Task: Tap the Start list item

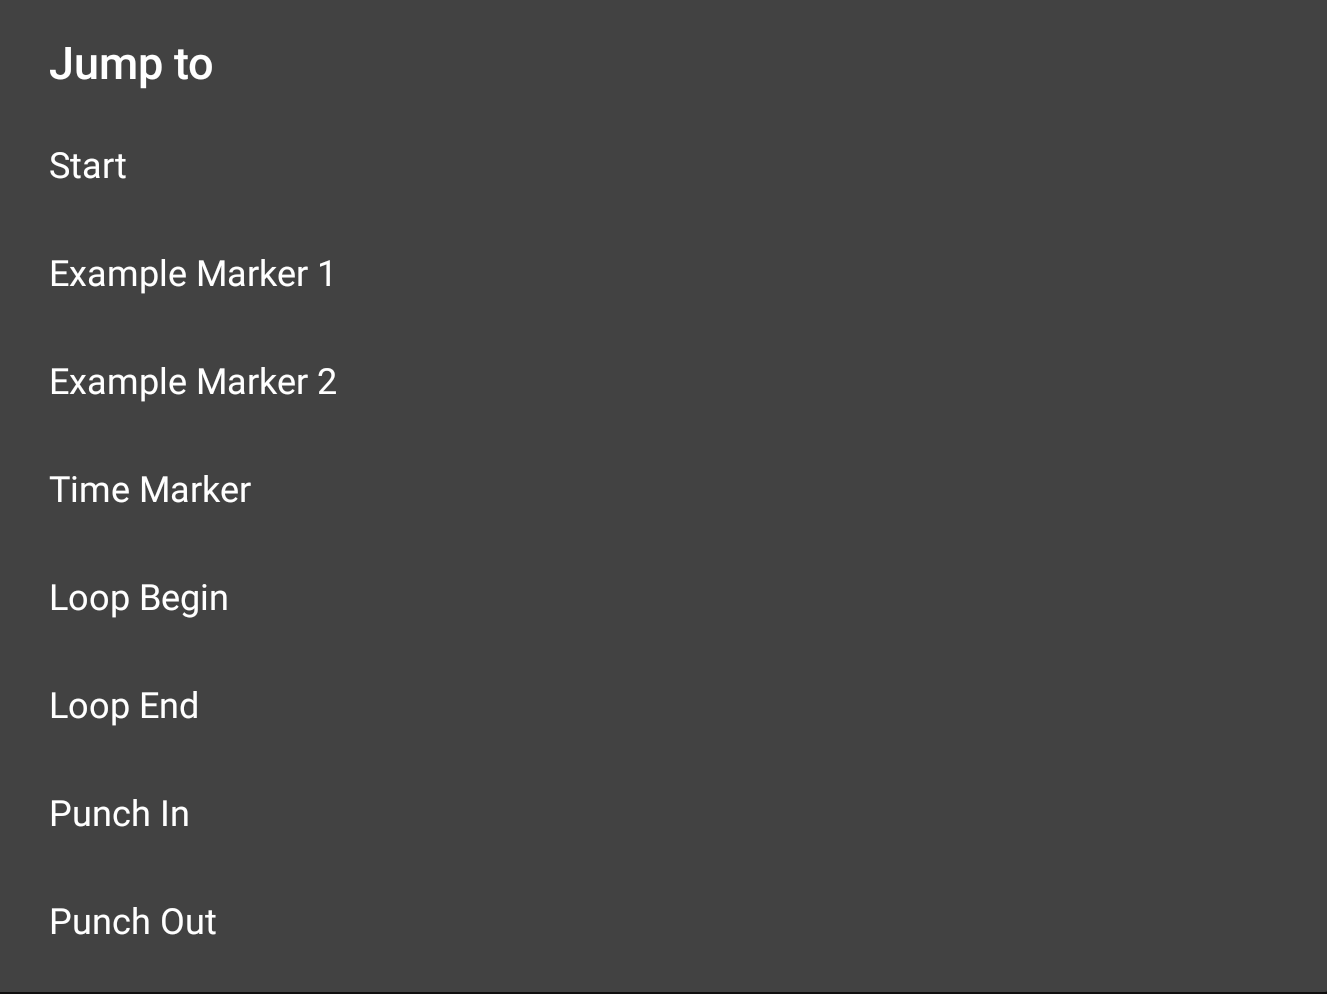Action: (88, 166)
